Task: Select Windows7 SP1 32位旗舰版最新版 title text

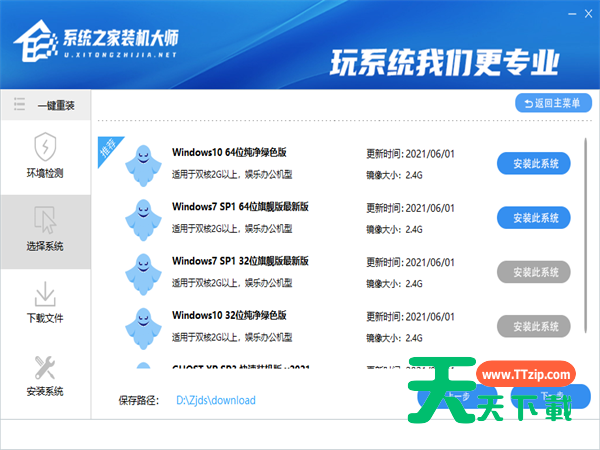Action: (x=240, y=261)
